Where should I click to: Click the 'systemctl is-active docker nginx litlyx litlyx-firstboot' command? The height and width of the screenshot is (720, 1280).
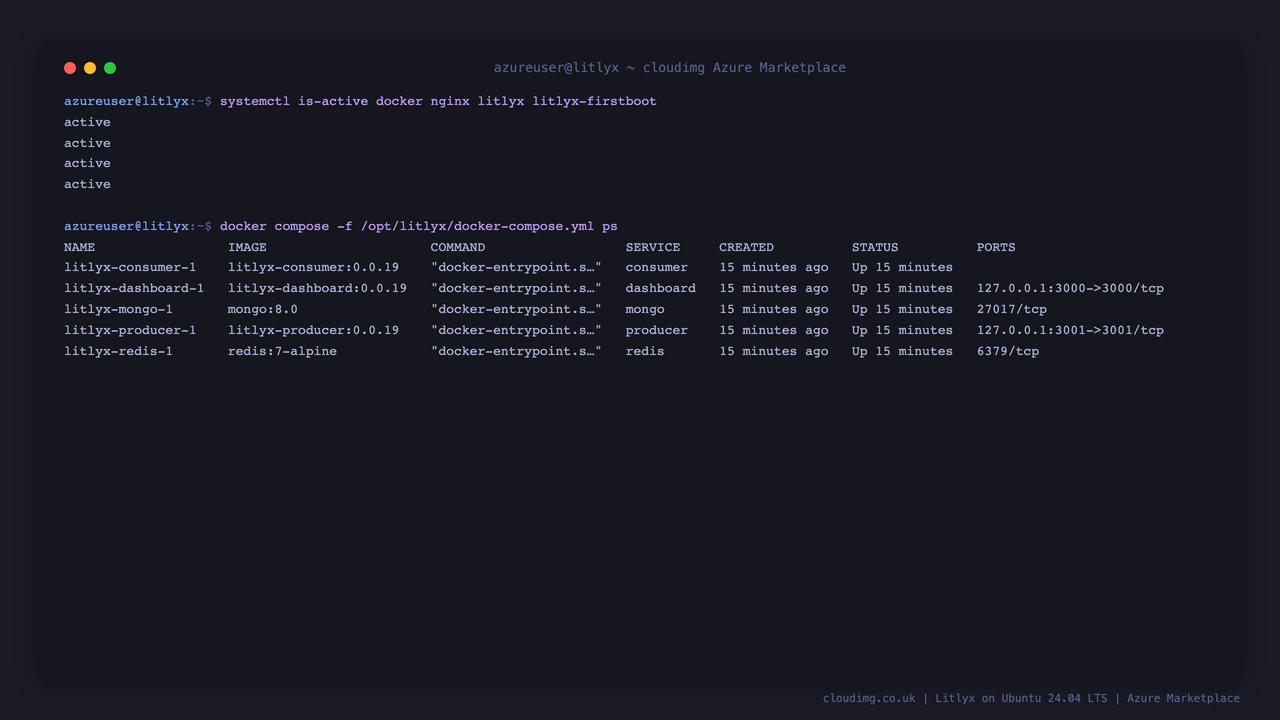pyautogui.click(x=438, y=101)
